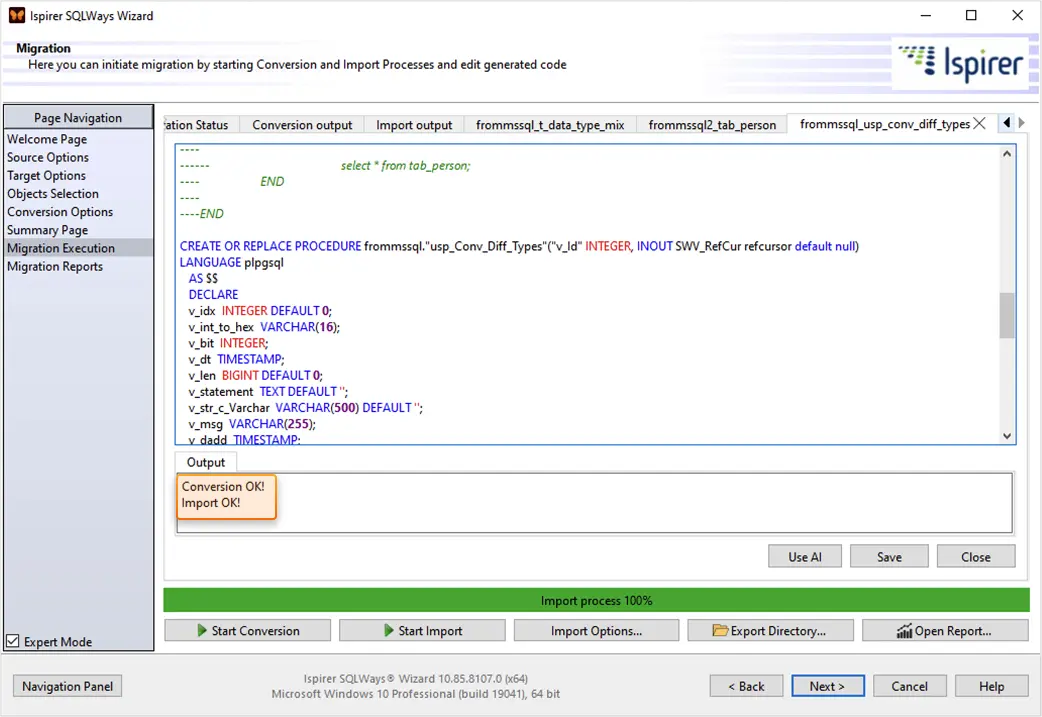
Task: Open the frommssql_t_data_type_mix tab
Action: click(x=550, y=125)
